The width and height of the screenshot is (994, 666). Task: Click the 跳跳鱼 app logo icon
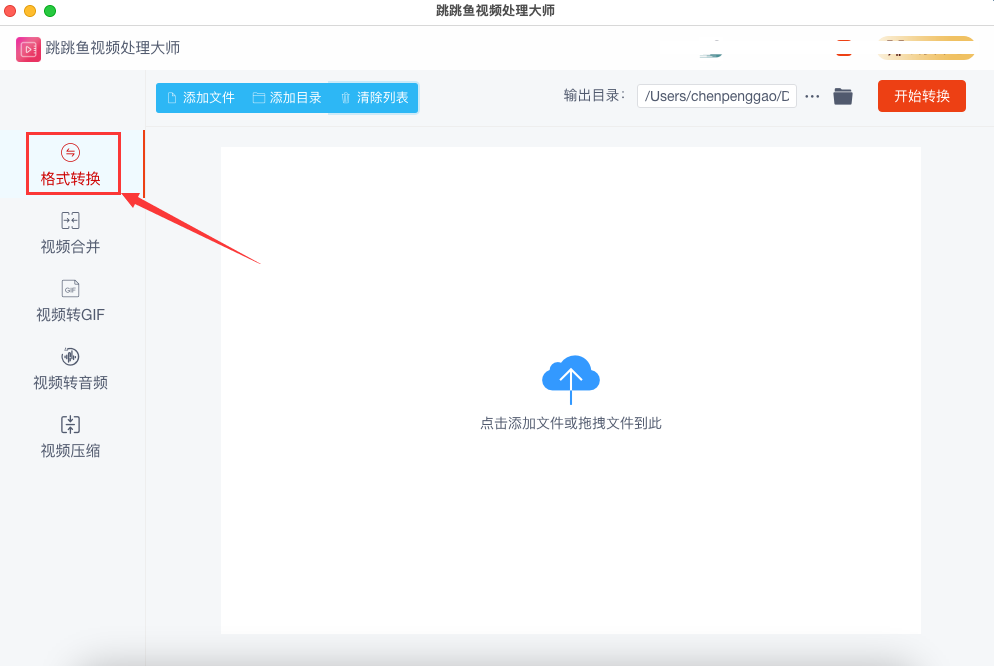[29, 49]
